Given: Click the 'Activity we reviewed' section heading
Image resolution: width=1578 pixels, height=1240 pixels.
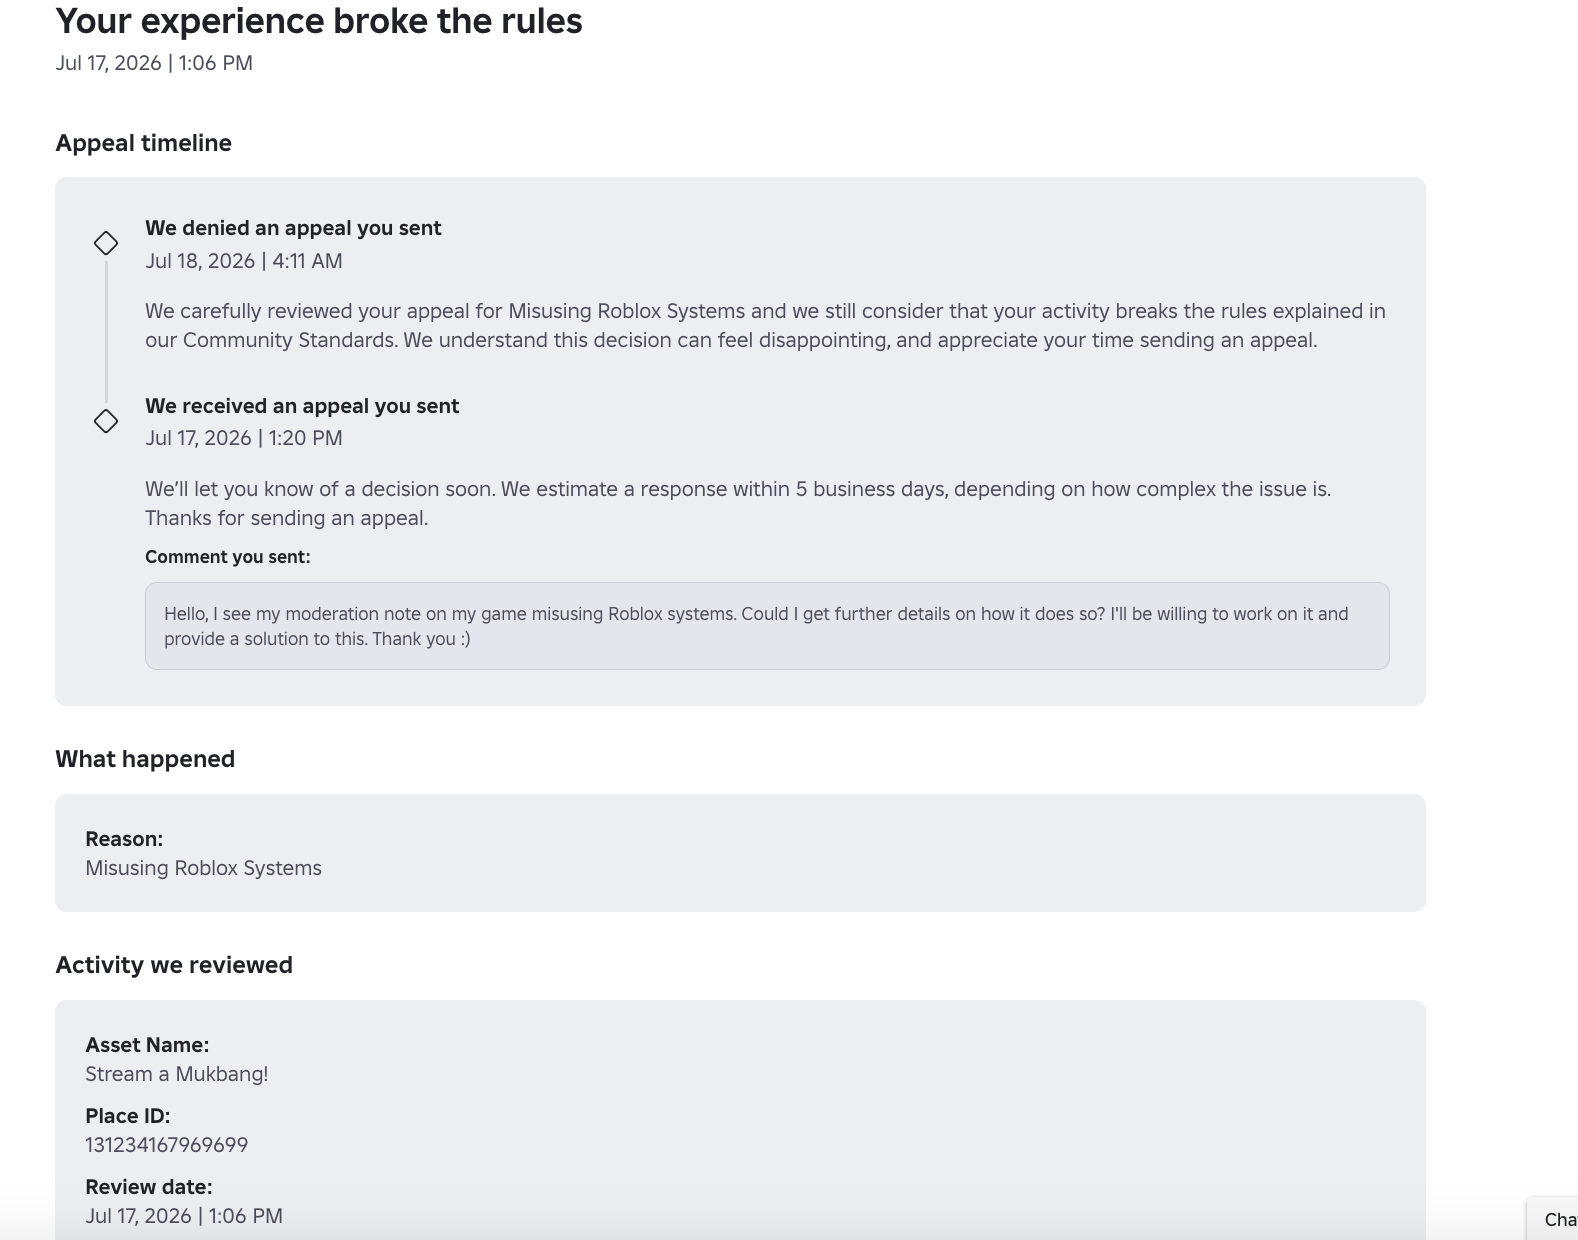Looking at the screenshot, I should coord(174,965).
